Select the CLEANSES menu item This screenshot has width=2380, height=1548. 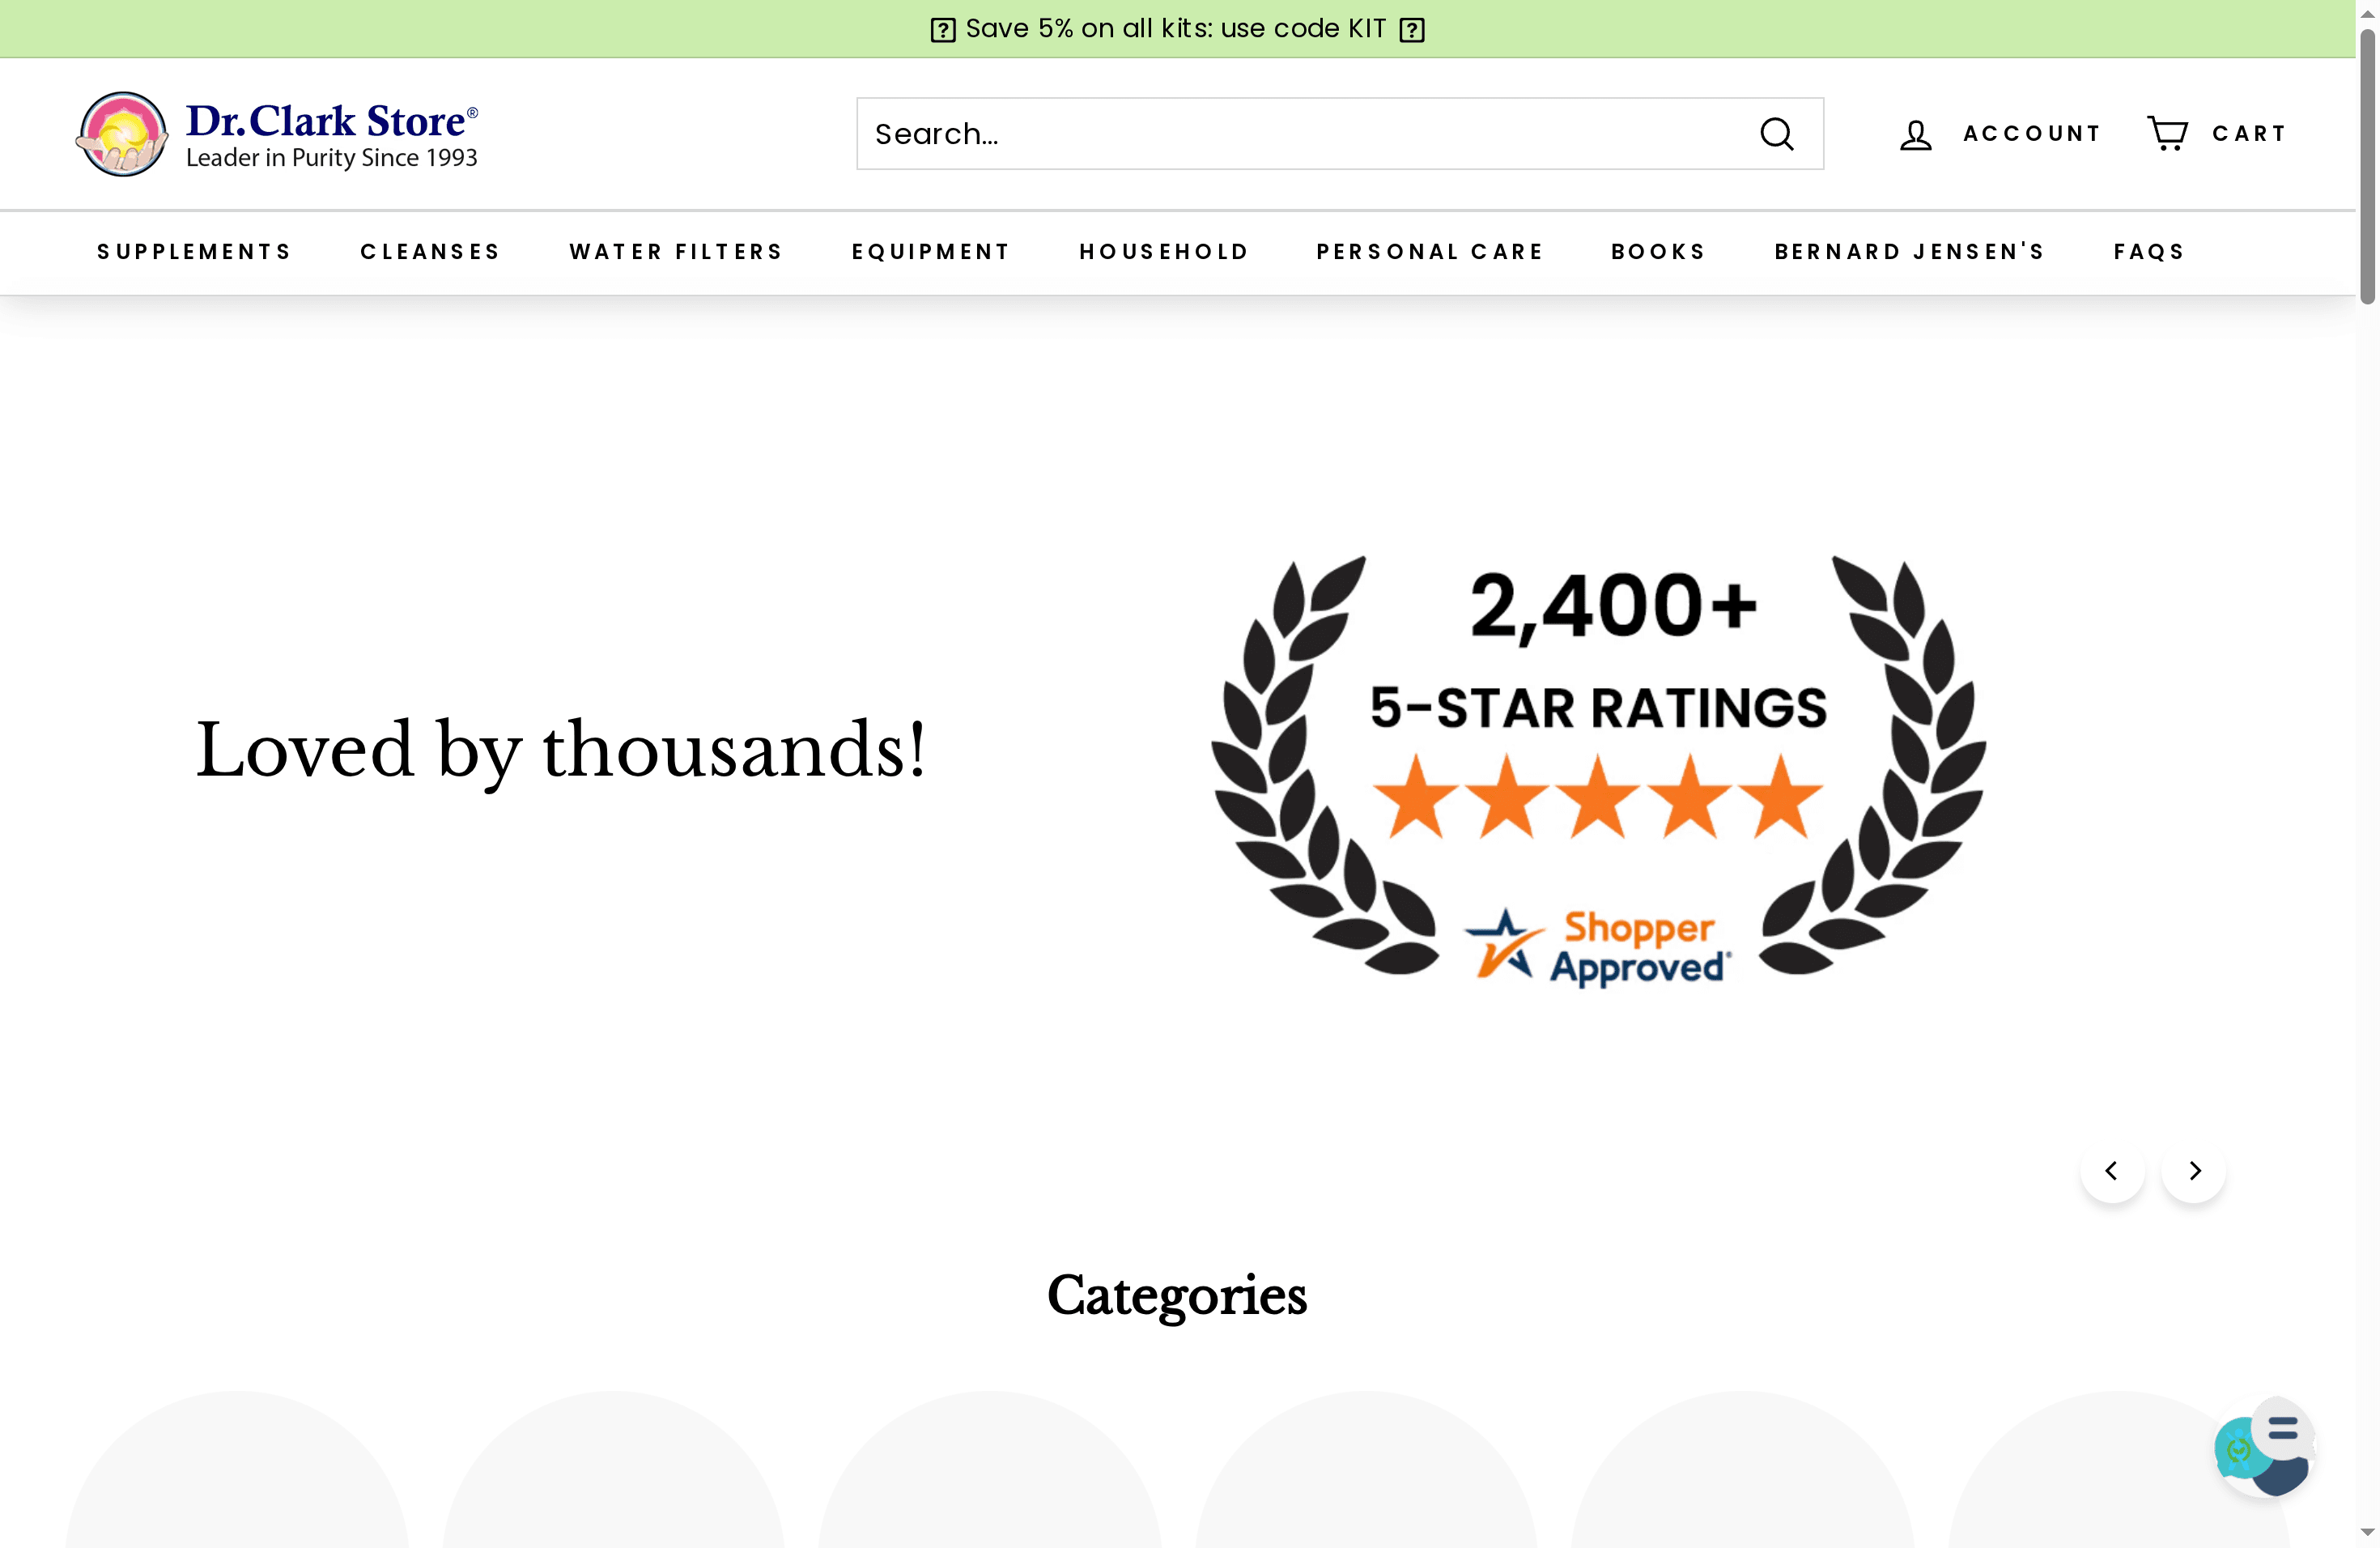pos(430,252)
